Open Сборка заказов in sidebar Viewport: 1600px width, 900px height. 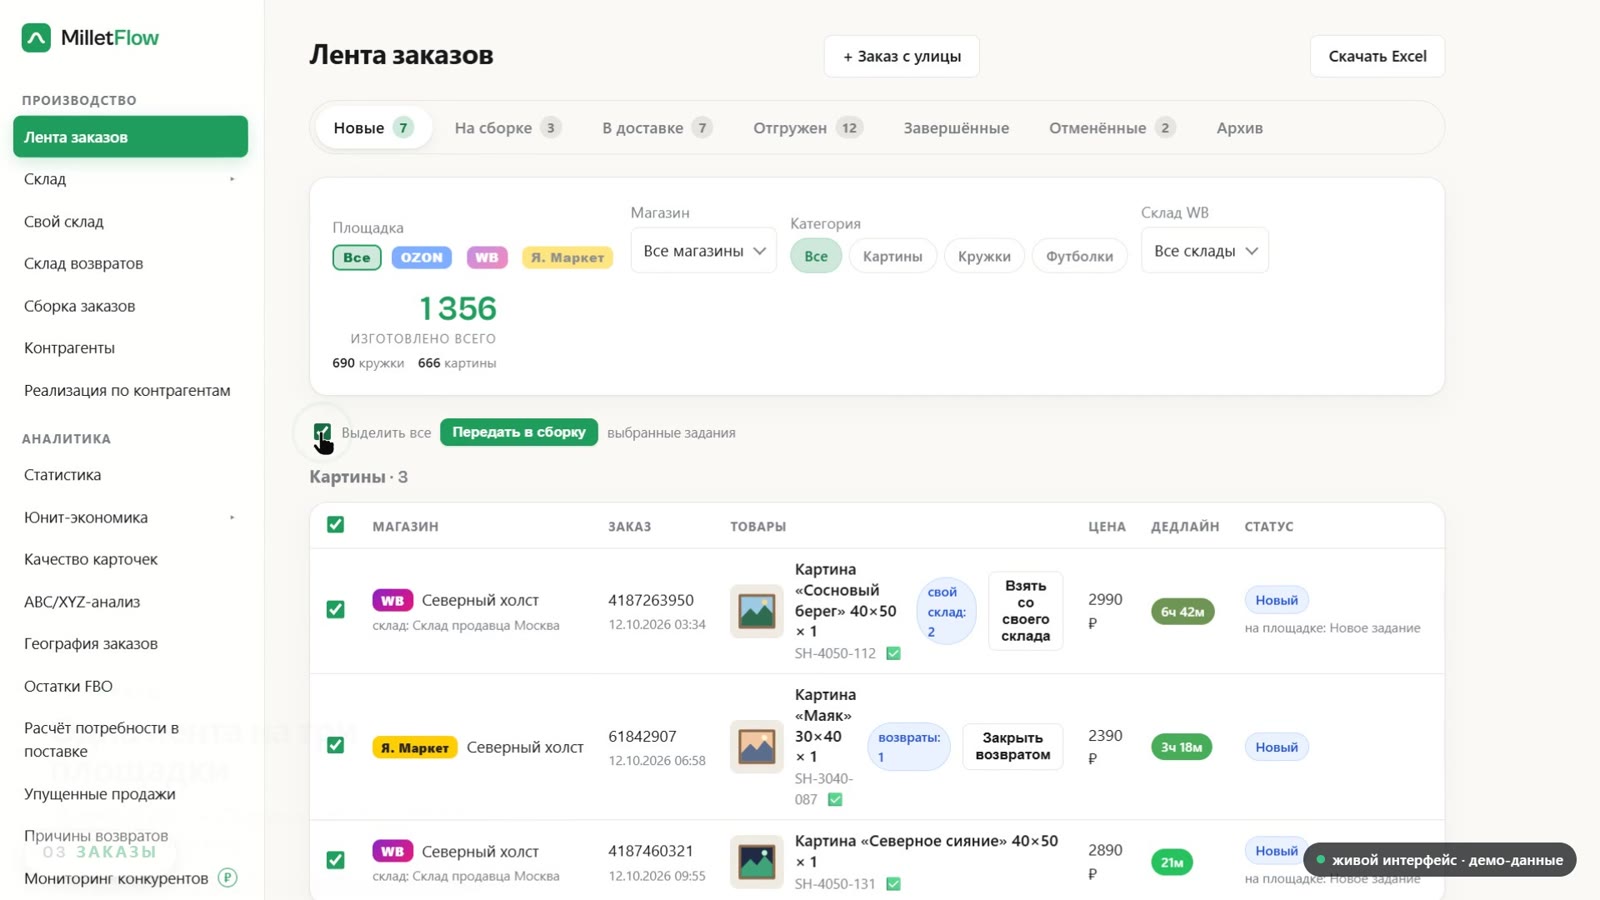(x=131, y=306)
